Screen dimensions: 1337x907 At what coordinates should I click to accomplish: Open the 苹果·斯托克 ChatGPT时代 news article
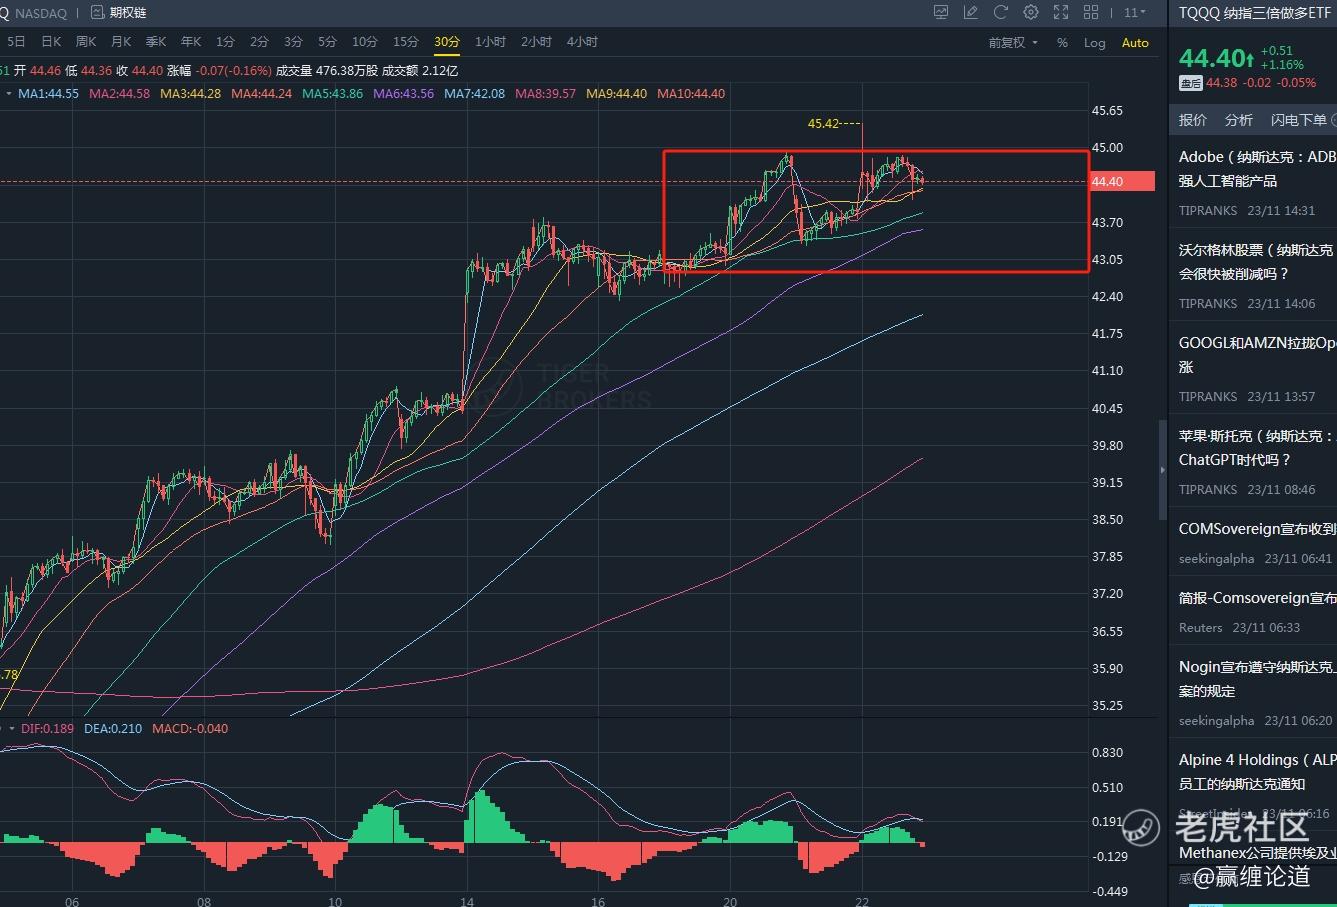pos(1253,462)
